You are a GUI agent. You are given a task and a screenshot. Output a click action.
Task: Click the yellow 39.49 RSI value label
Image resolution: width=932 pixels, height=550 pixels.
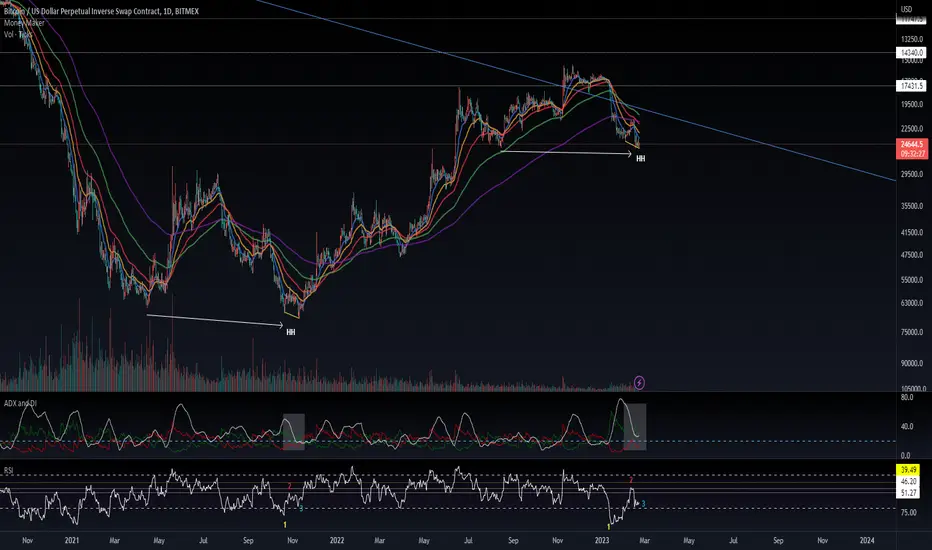click(908, 470)
